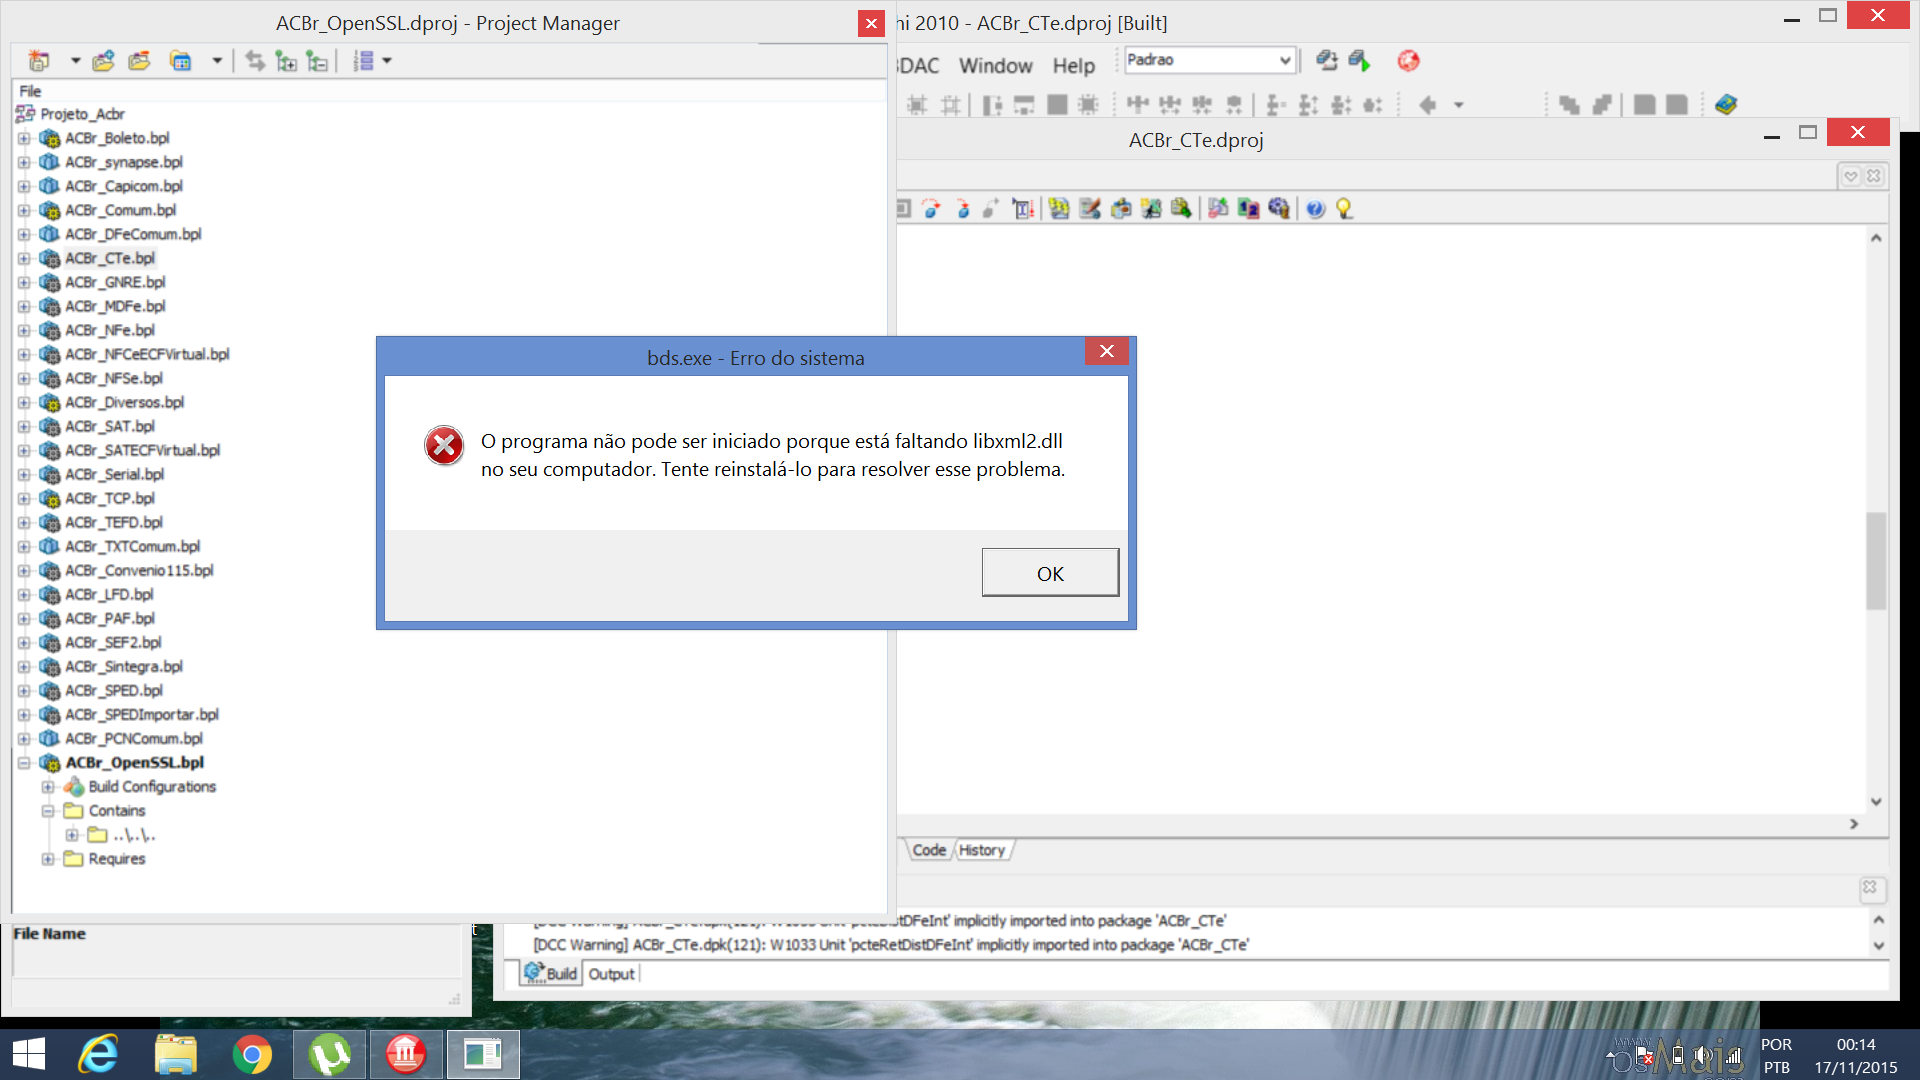Viewport: 1920px width, 1080px height.
Task: Expand the ACBr_NFe.bpl node
Action: point(24,330)
